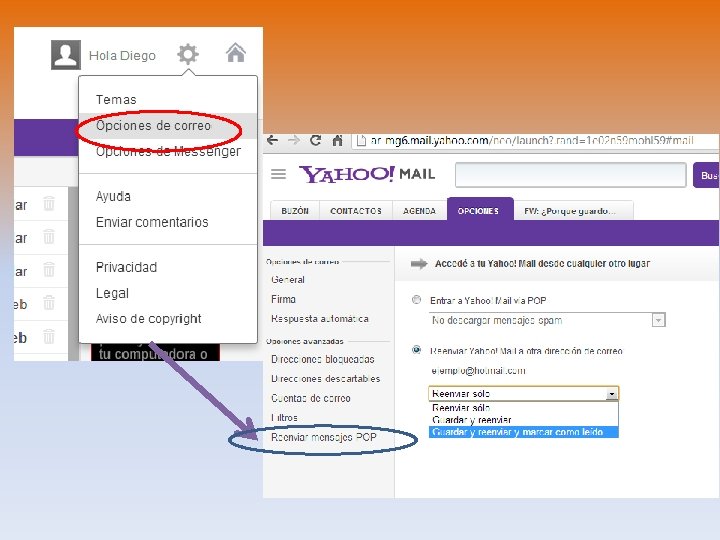The image size is (720, 540).
Task: Navigate back with browser back arrow
Action: point(272,141)
